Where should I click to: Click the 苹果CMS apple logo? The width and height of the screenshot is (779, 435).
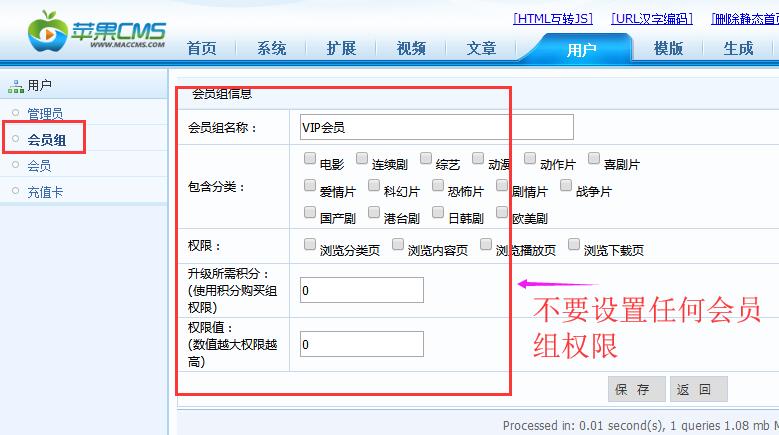48,31
